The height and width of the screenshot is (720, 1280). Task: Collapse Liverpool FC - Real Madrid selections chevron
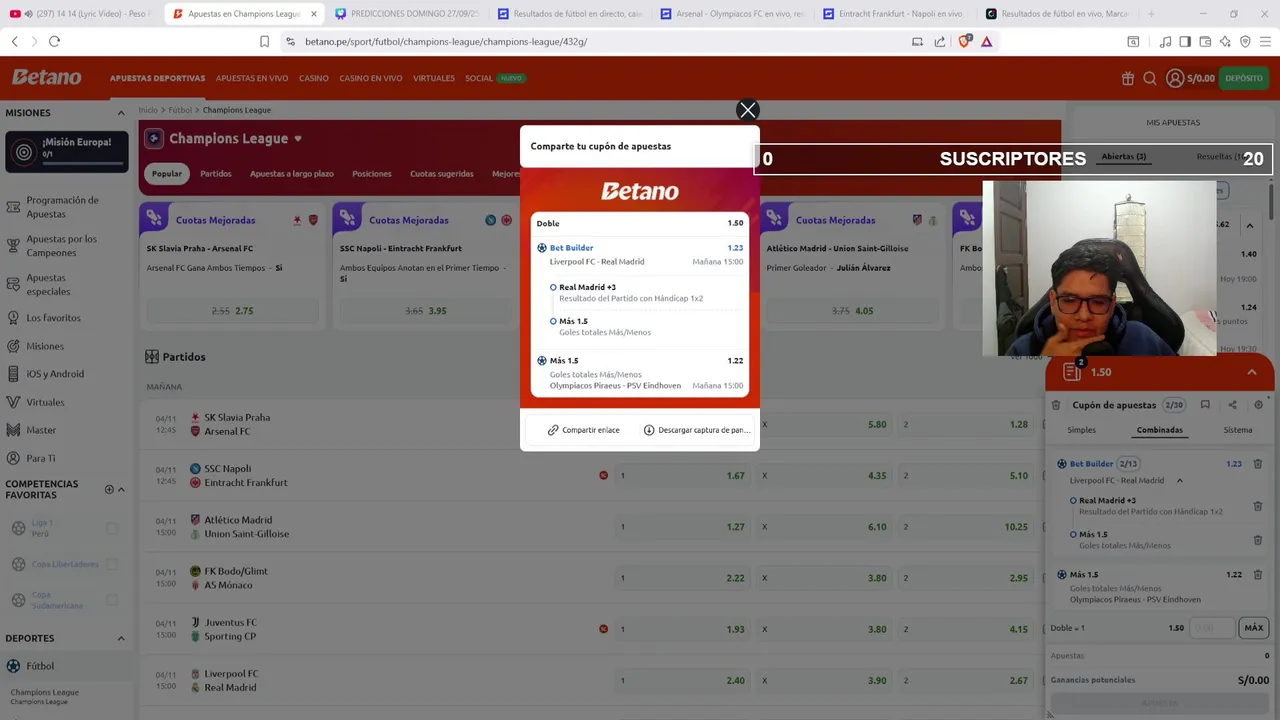click(x=1179, y=481)
